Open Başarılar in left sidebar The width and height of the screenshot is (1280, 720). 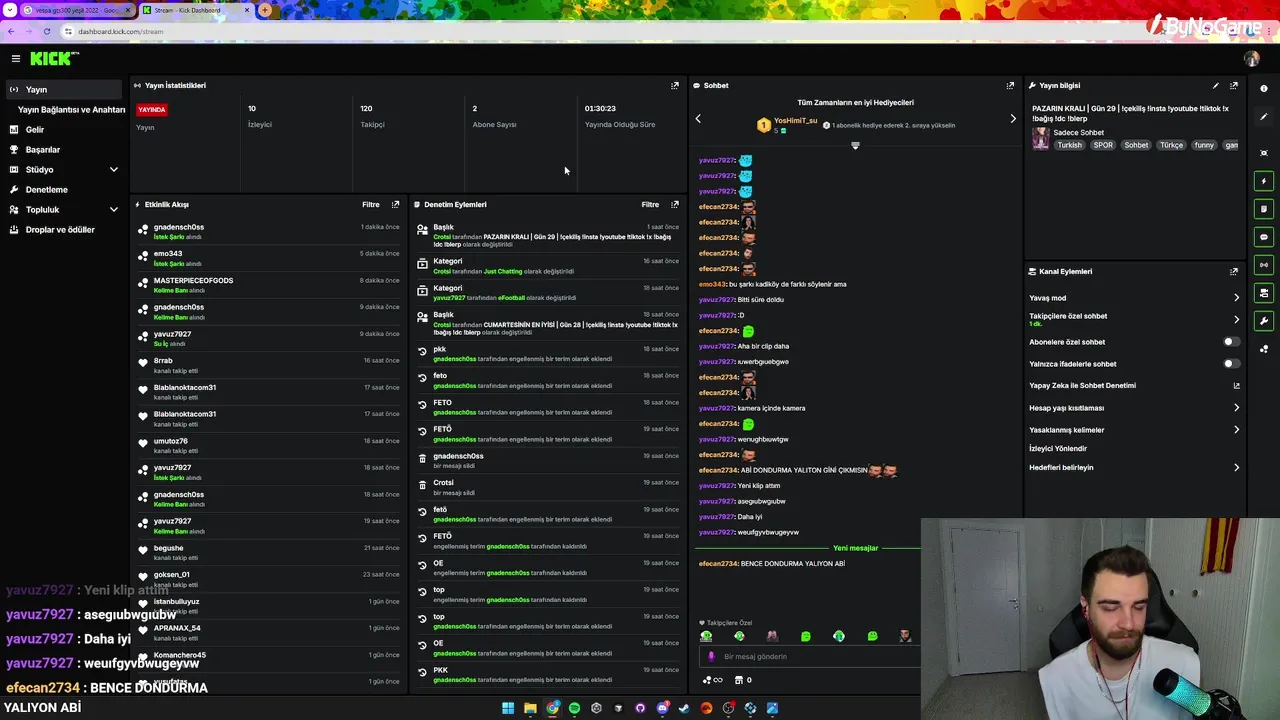point(43,149)
